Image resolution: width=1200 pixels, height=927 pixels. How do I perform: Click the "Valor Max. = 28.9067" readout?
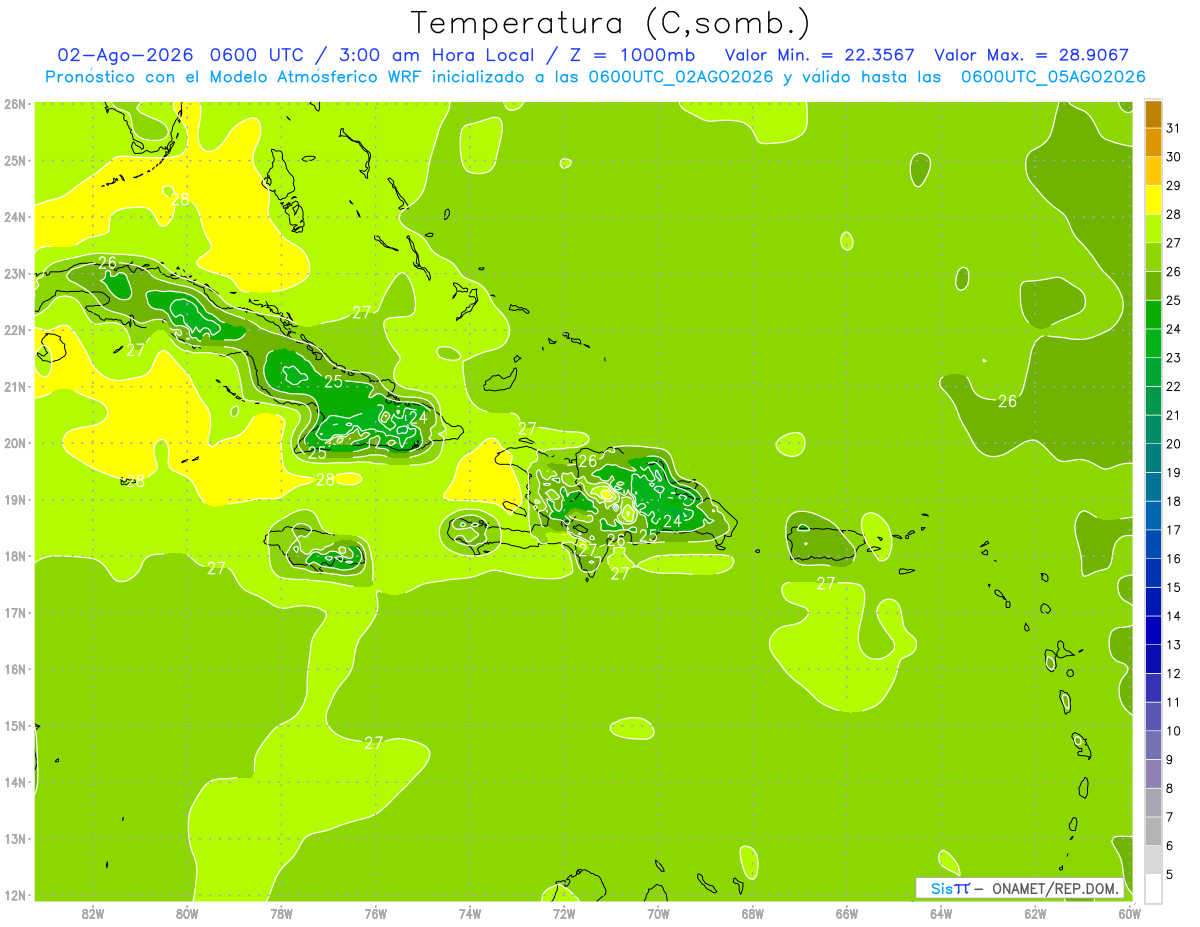click(x=1033, y=55)
